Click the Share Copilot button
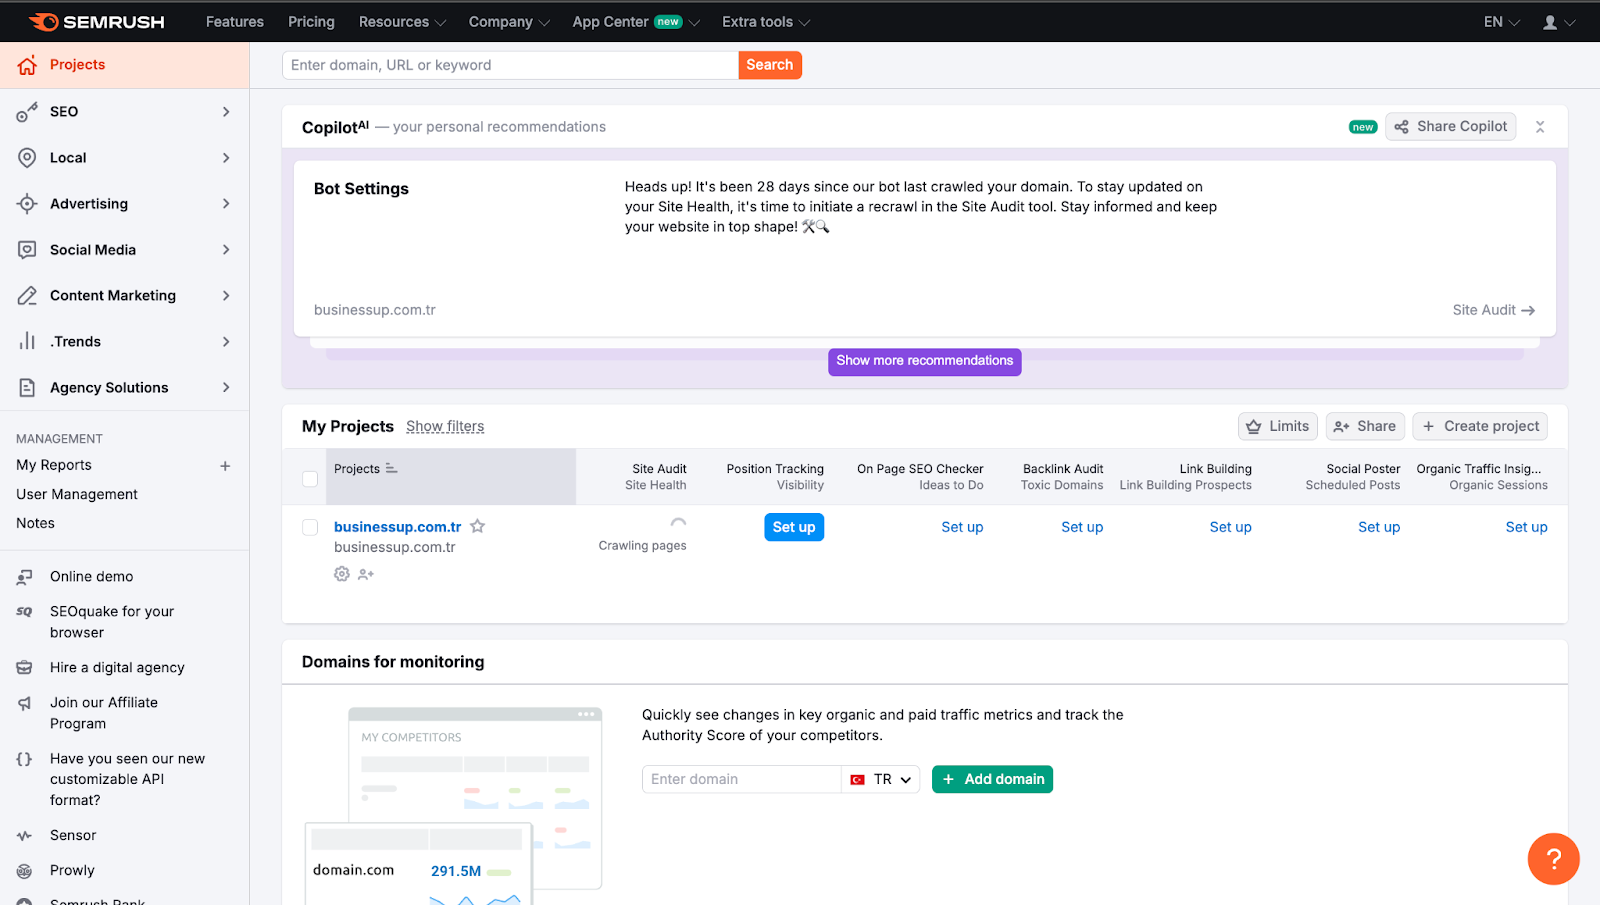Image resolution: width=1600 pixels, height=905 pixels. coord(1451,127)
